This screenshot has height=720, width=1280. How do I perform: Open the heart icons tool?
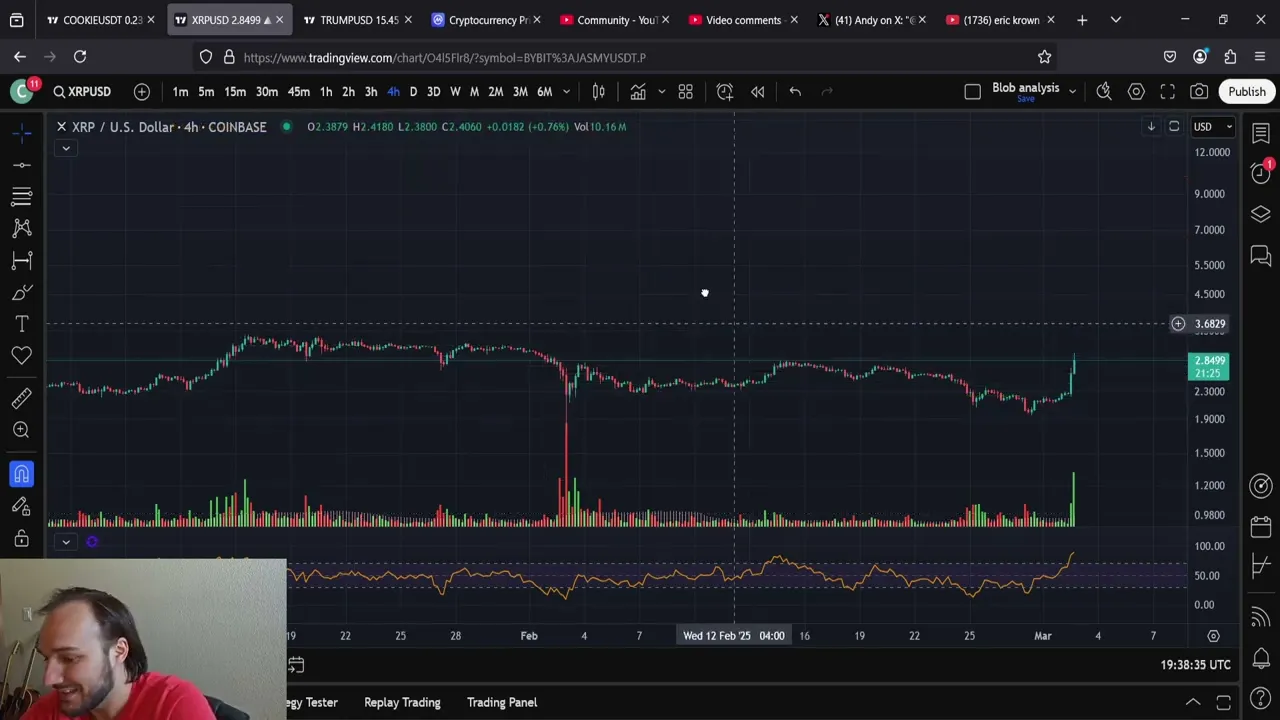pyautogui.click(x=21, y=356)
